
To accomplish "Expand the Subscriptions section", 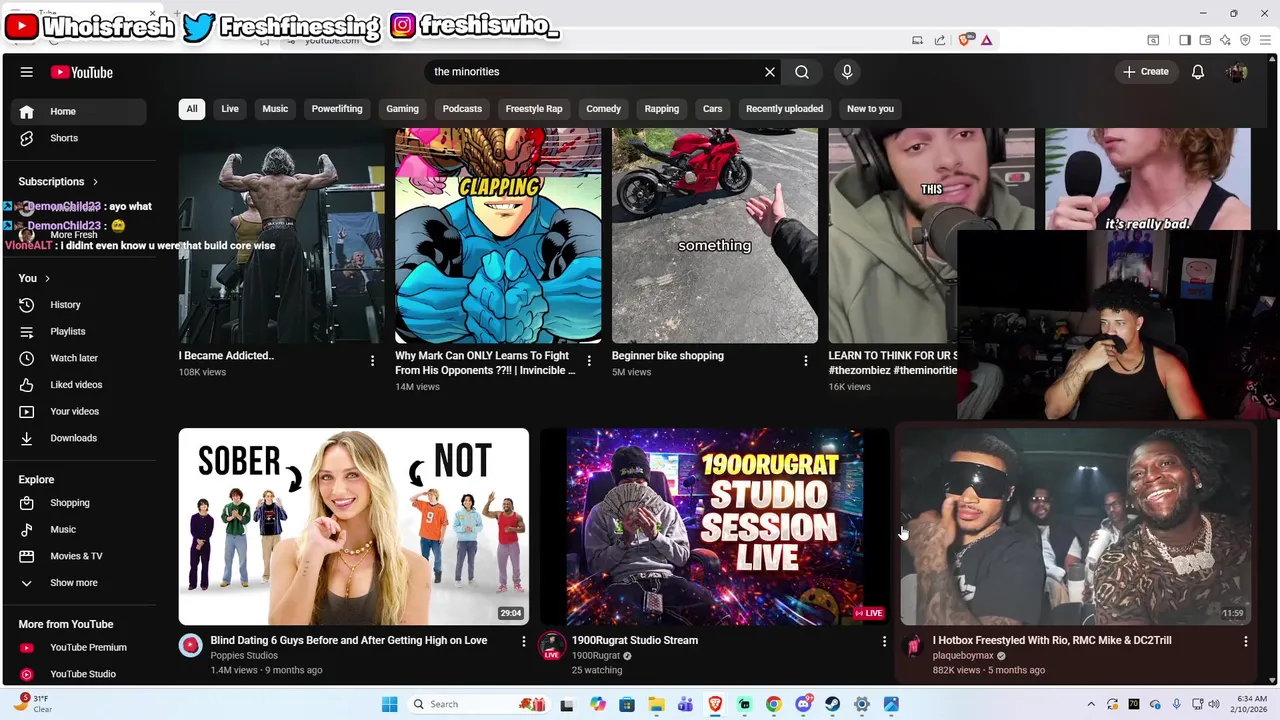I will (58, 181).
